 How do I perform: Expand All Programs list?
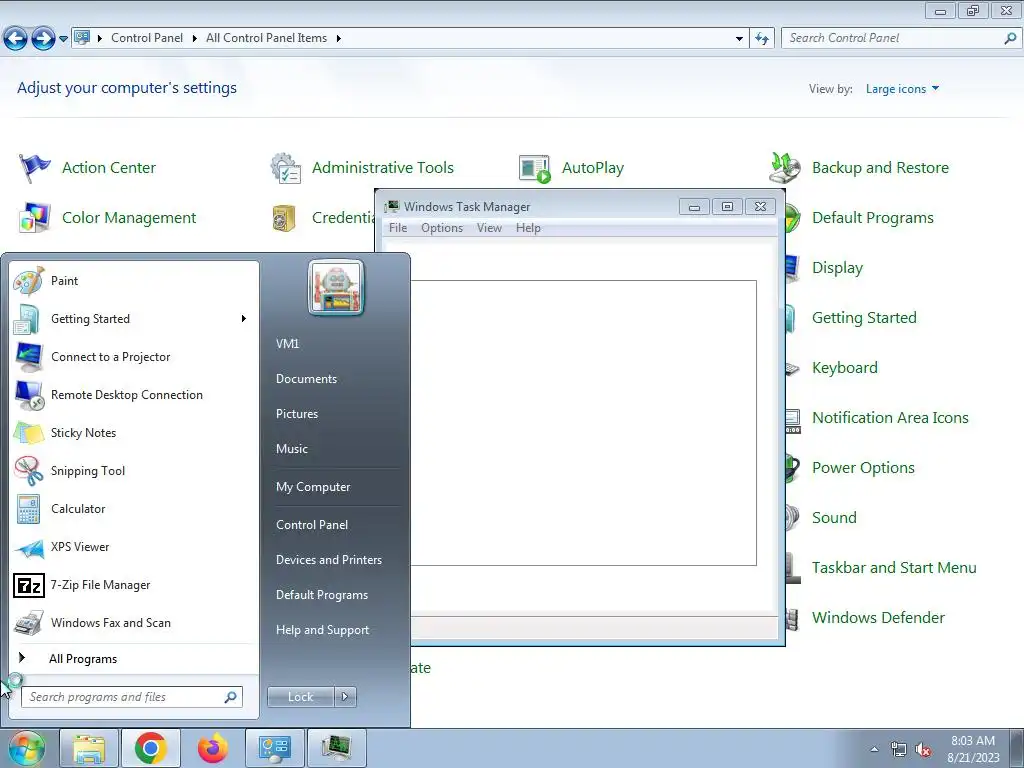83,659
